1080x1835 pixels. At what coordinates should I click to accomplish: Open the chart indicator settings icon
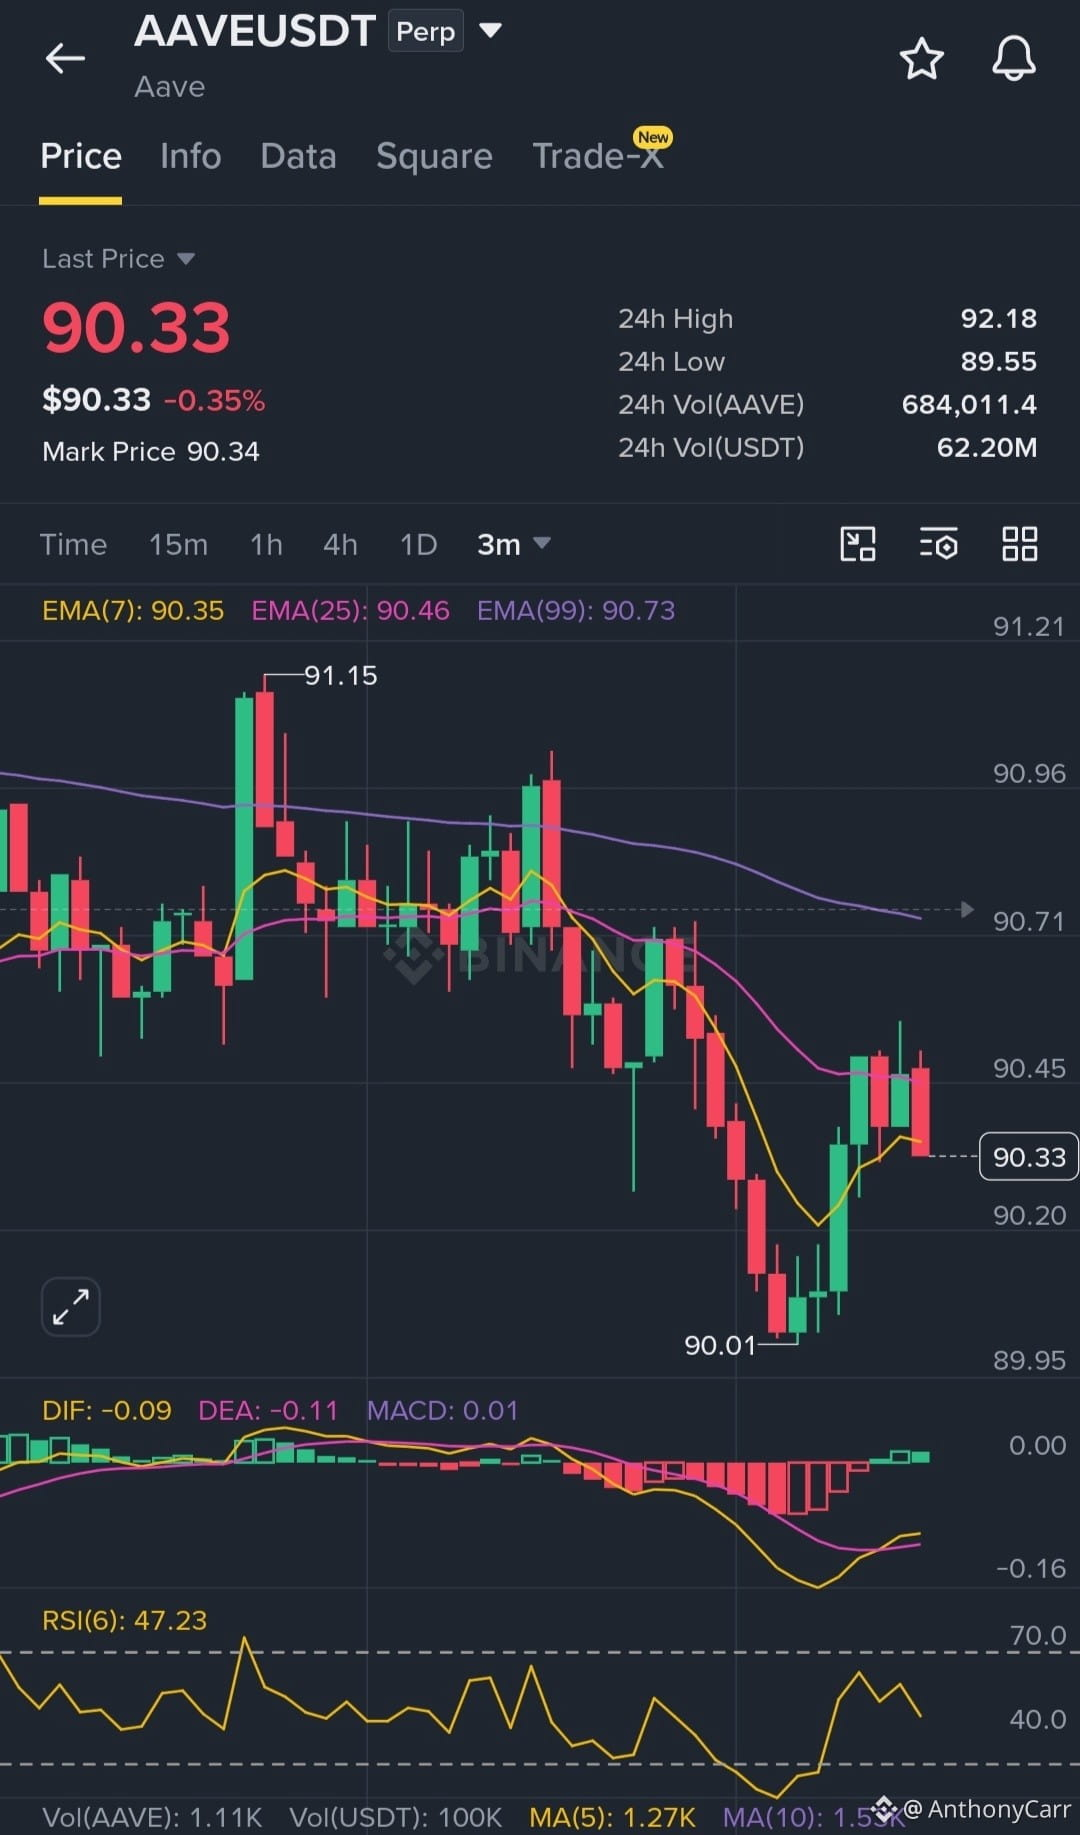click(938, 544)
